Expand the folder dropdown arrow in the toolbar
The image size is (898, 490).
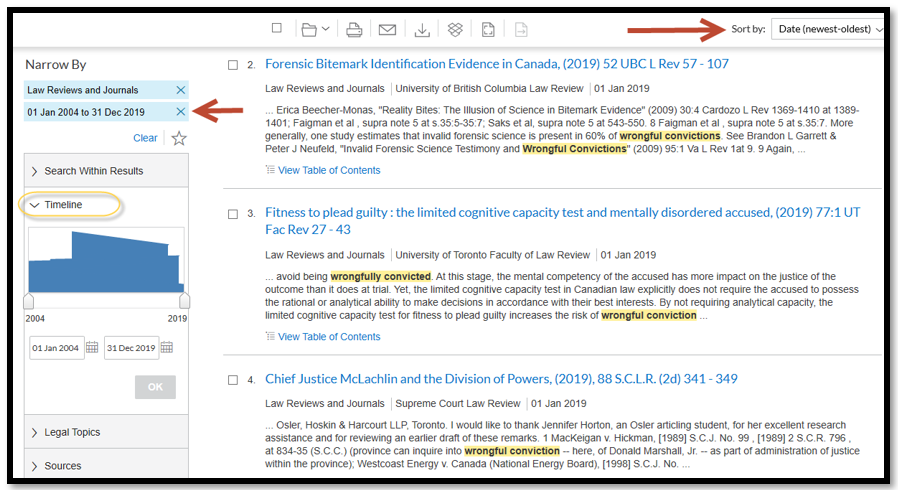(325, 29)
